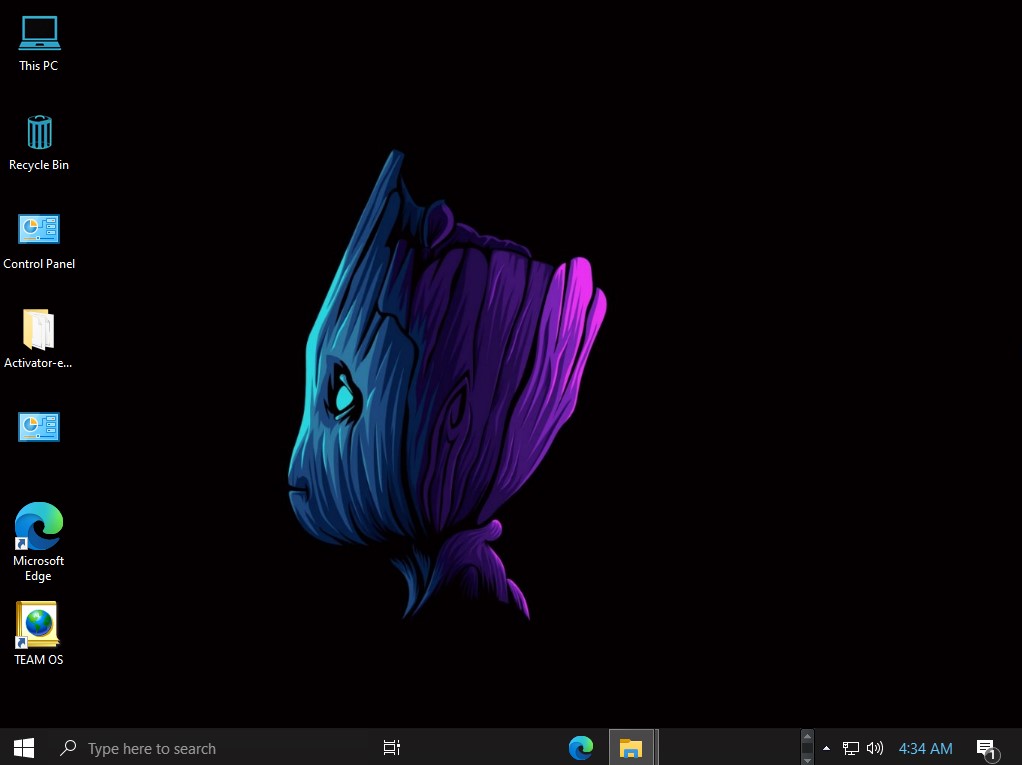Viewport: 1022px width, 765px height.
Task: Click the taskbar toolbar scroll down arrow
Action: click(807, 758)
